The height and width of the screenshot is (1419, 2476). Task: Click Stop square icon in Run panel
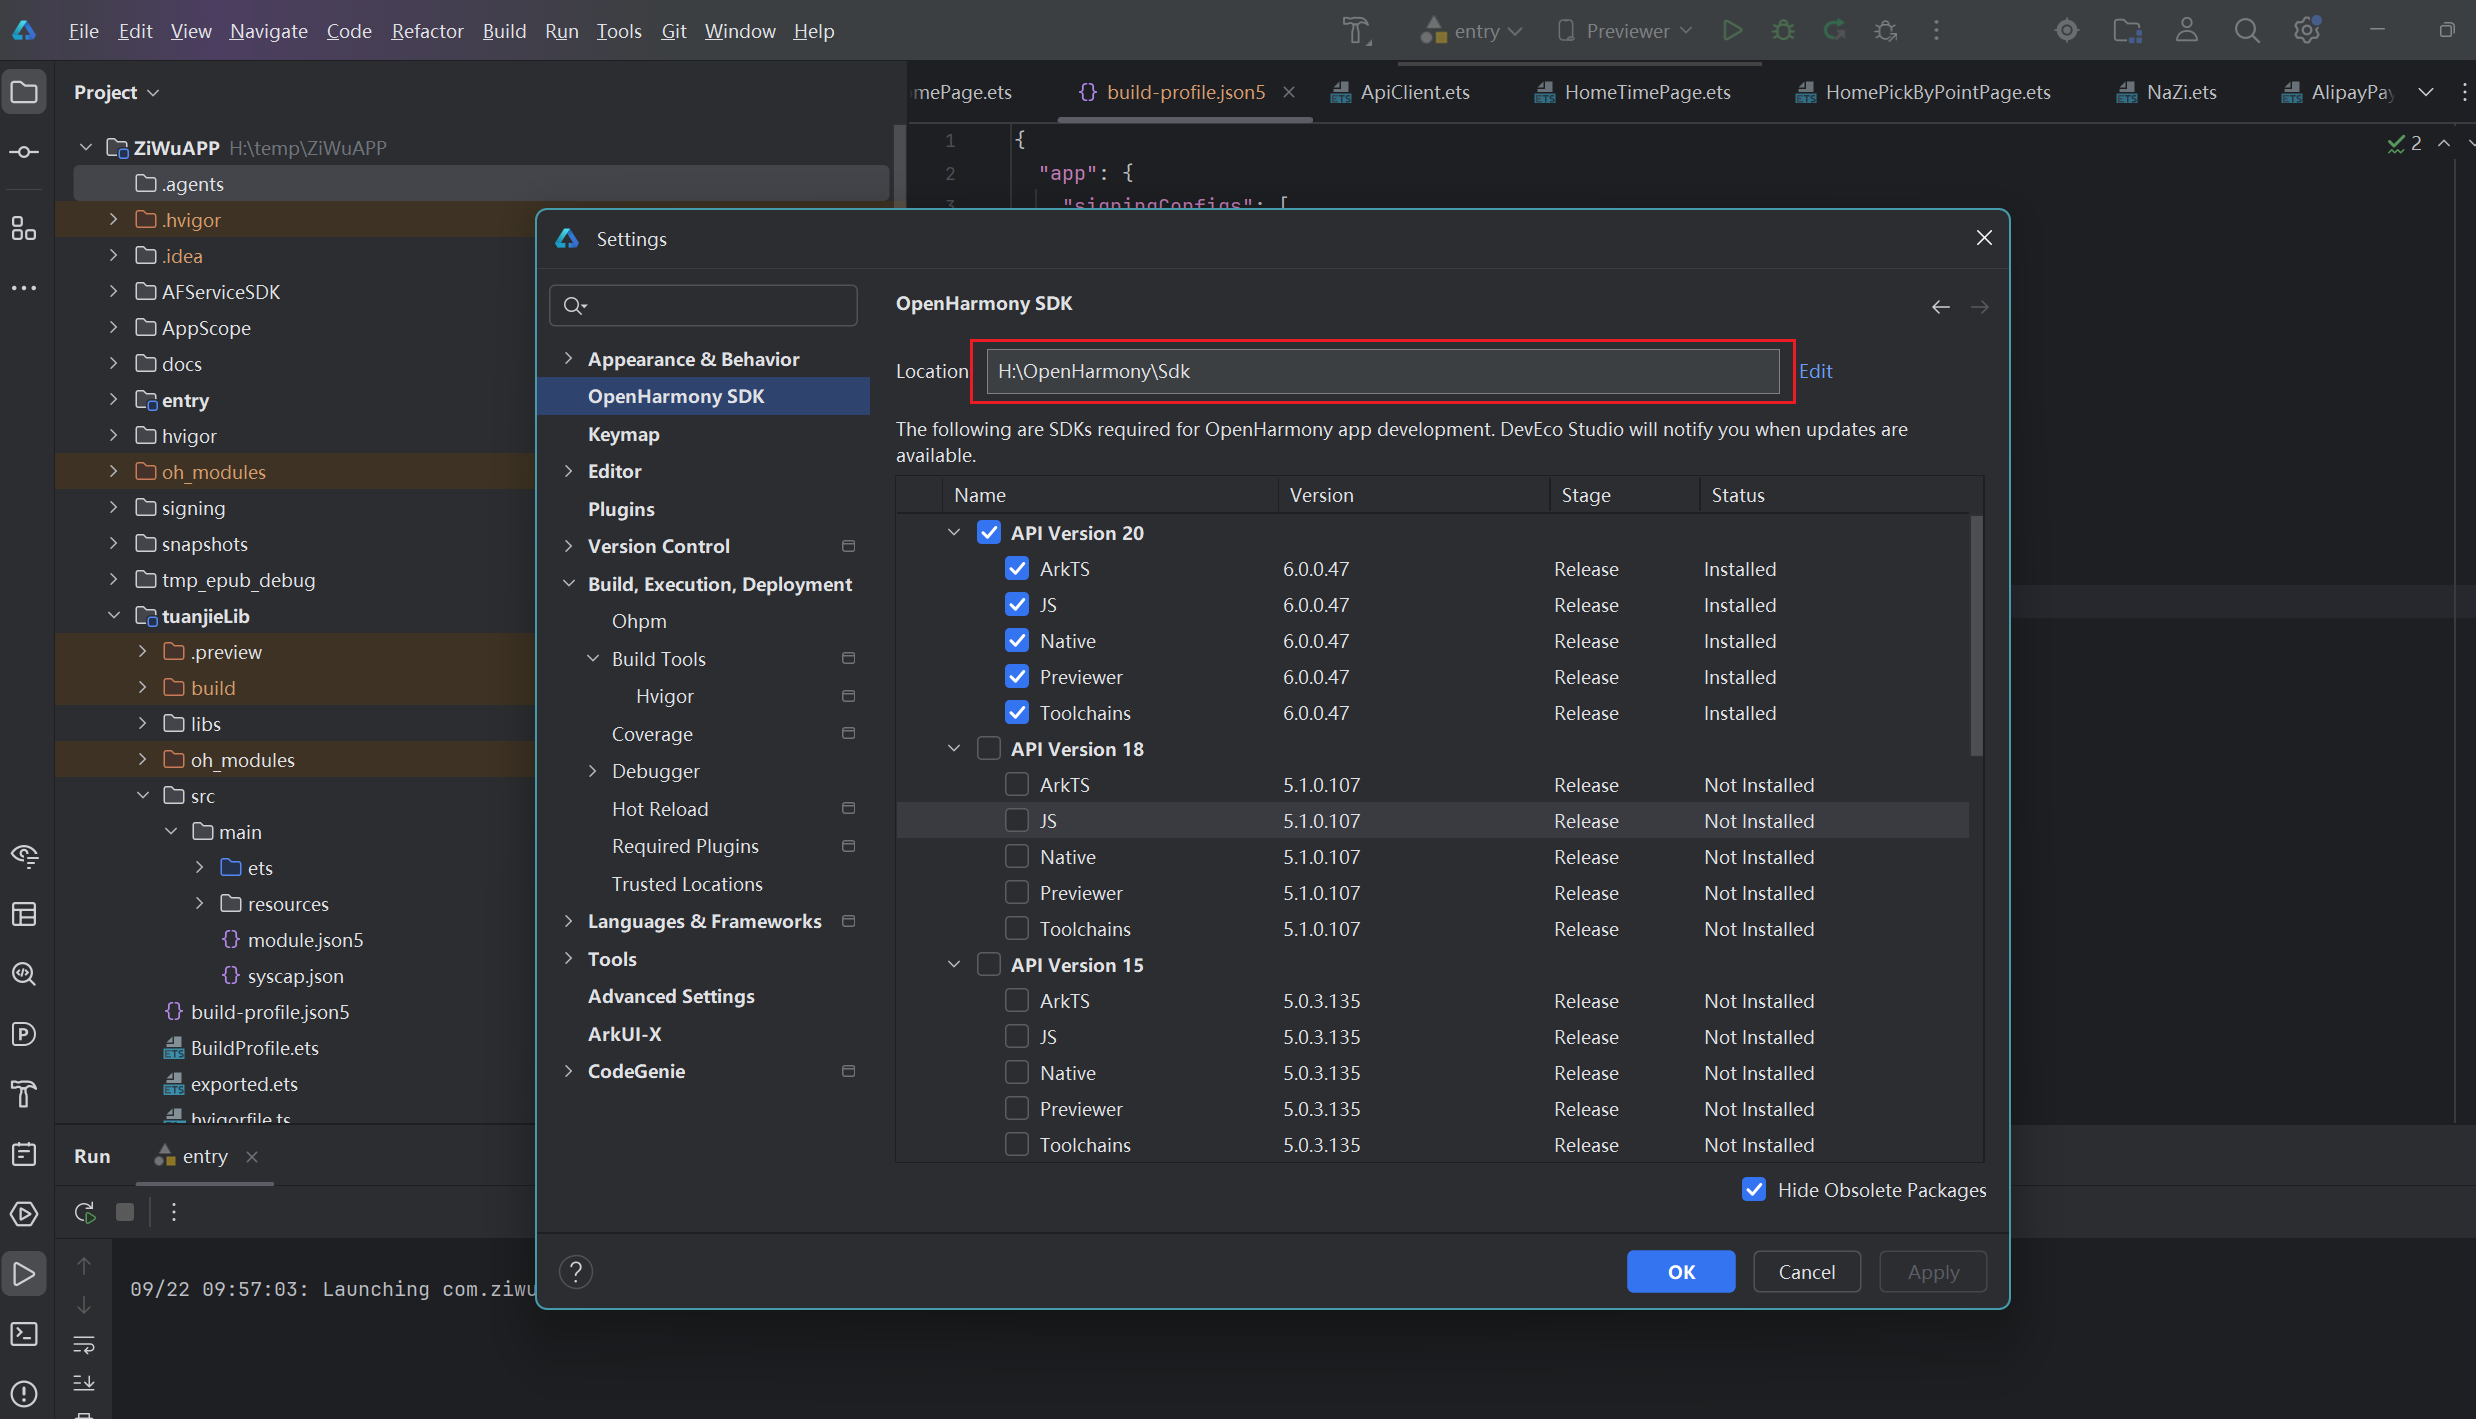(x=125, y=1212)
